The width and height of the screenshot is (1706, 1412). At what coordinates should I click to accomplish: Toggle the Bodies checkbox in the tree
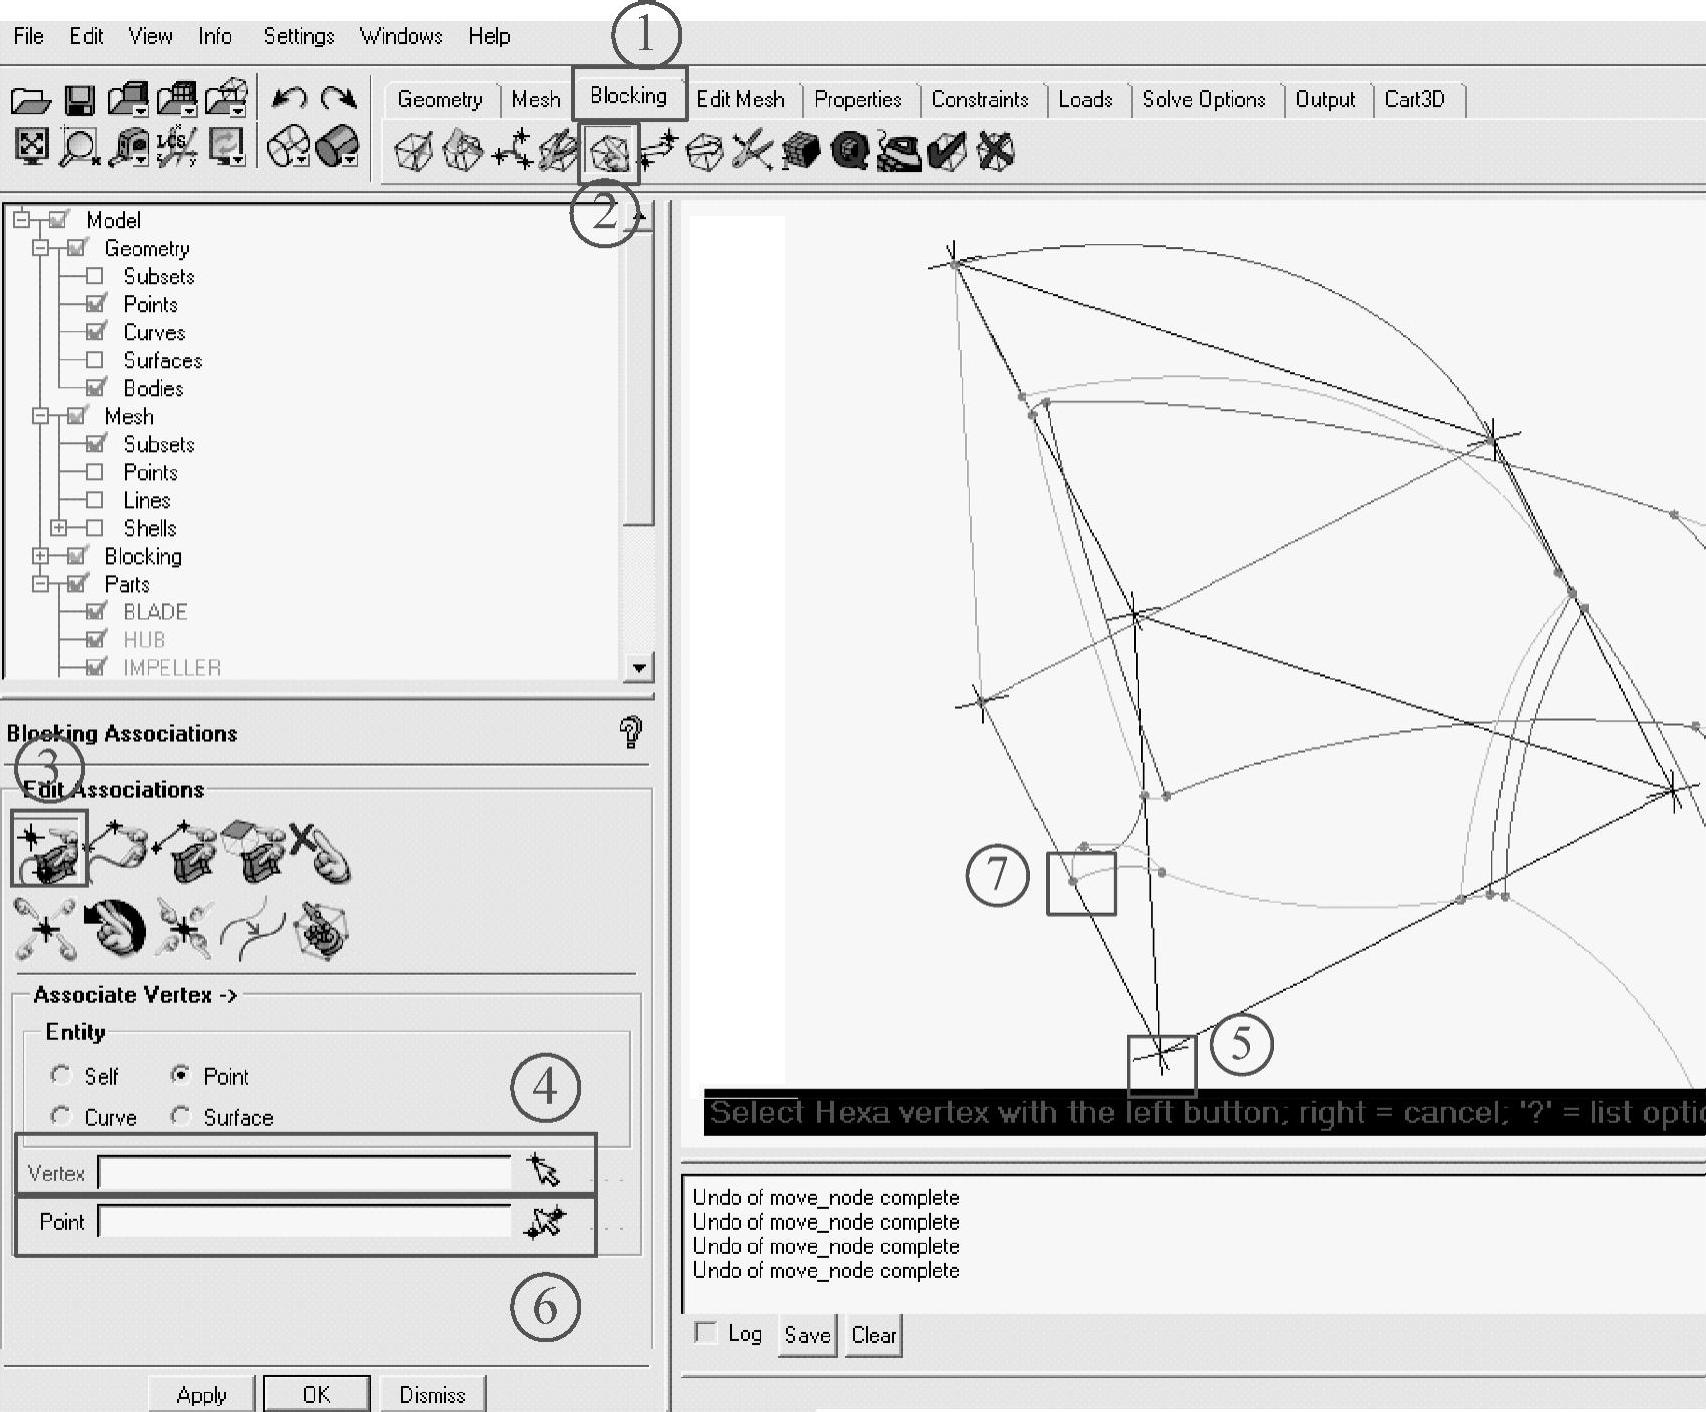coord(96,388)
